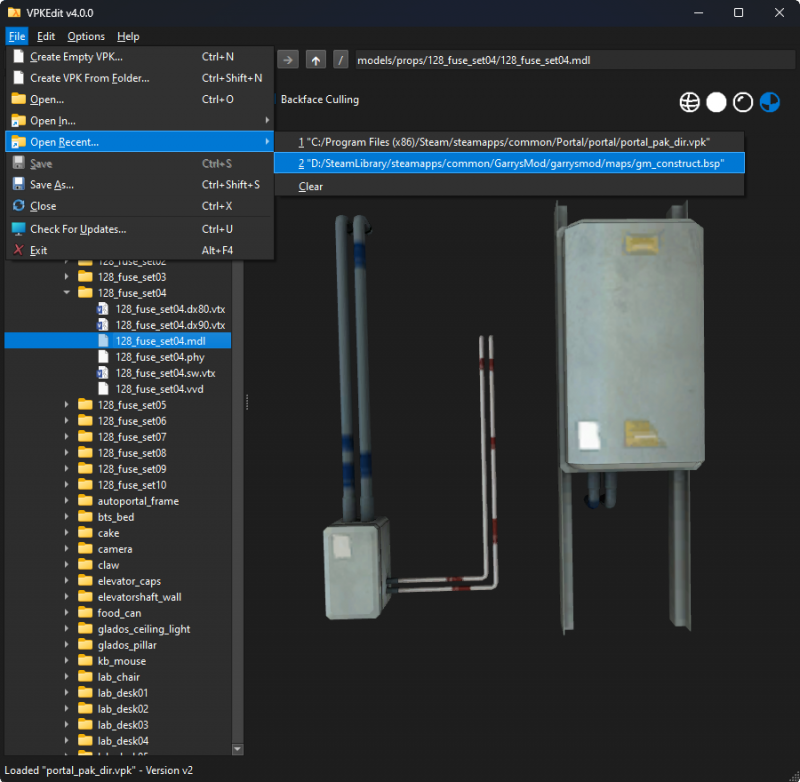Click the forward navigation arrow icon
Image resolution: width=800 pixels, height=782 pixels.
point(288,59)
